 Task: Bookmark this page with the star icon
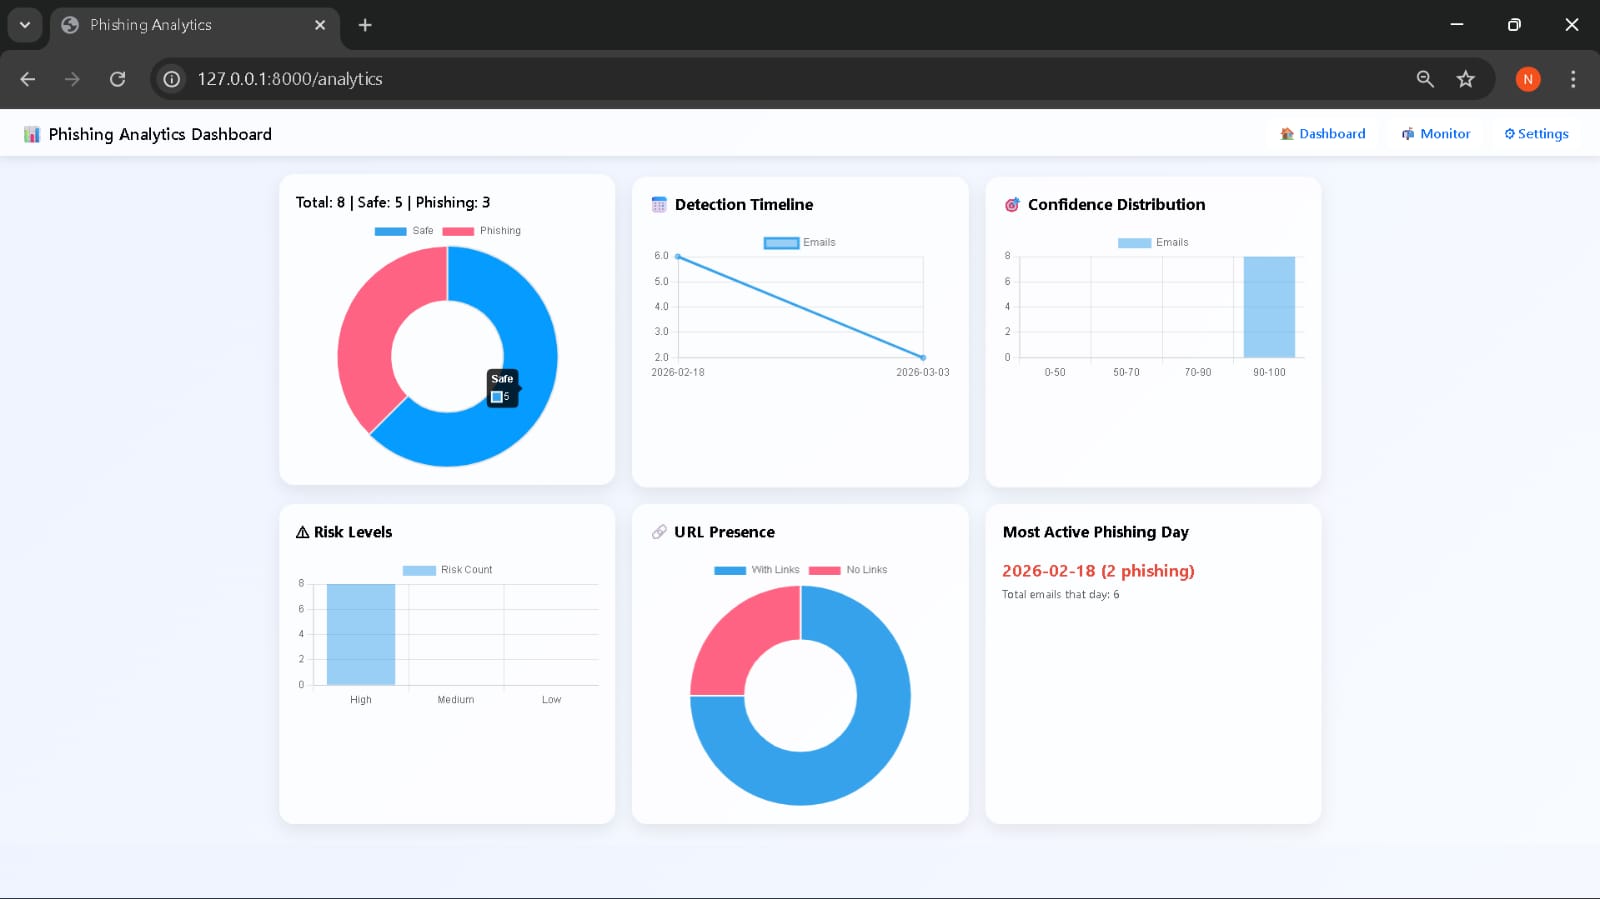point(1465,79)
